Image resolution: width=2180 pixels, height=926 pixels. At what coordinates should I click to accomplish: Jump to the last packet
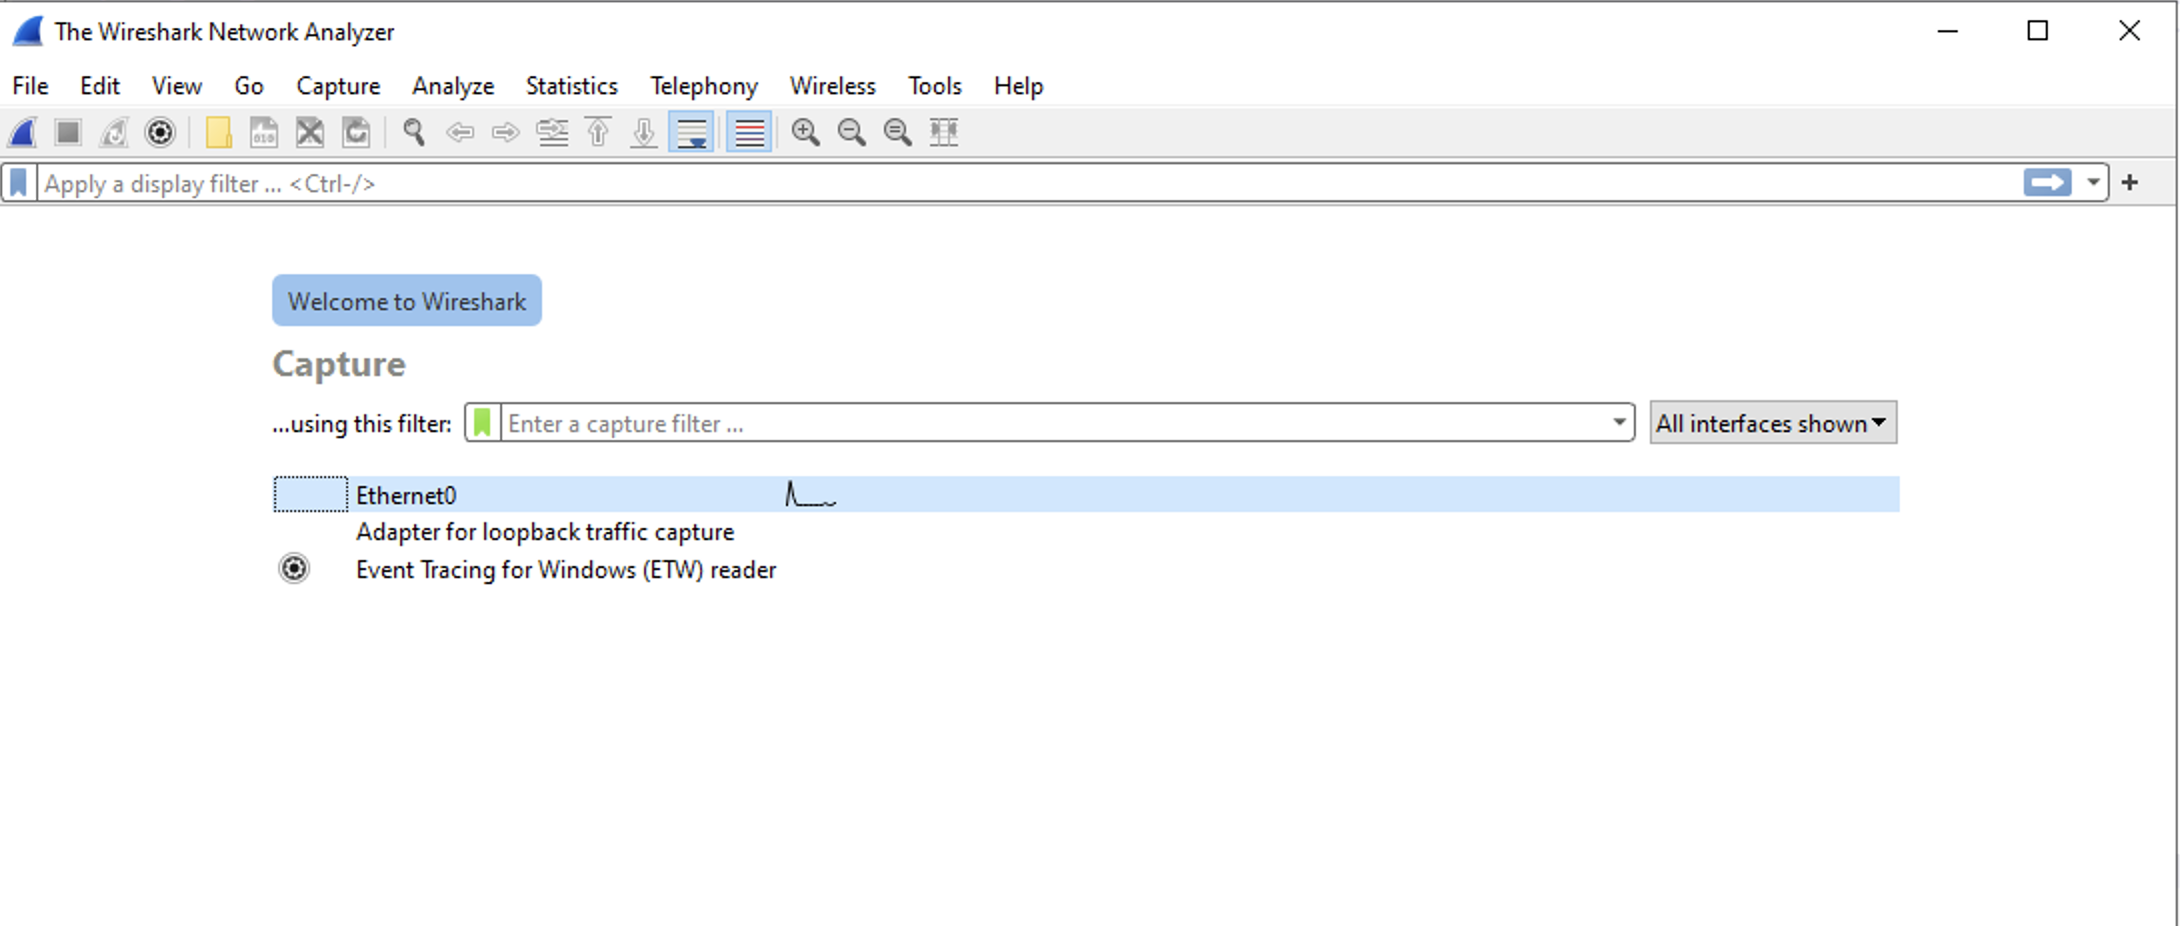click(644, 132)
